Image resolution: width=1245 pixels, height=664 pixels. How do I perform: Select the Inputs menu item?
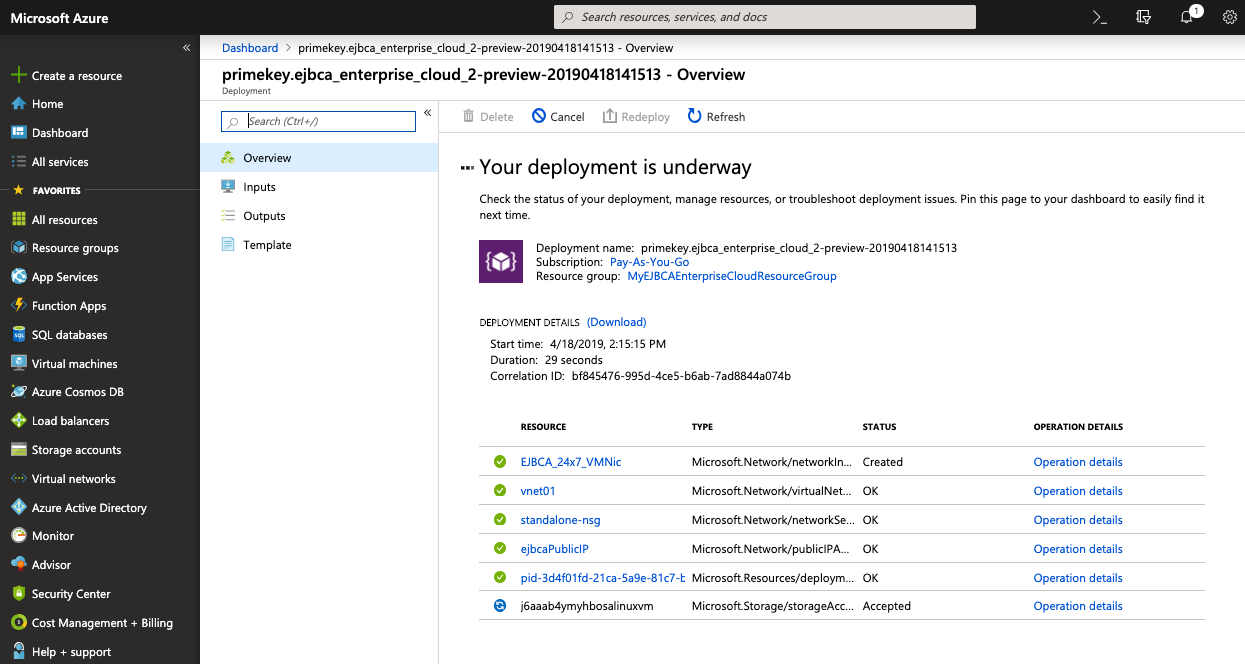259,187
